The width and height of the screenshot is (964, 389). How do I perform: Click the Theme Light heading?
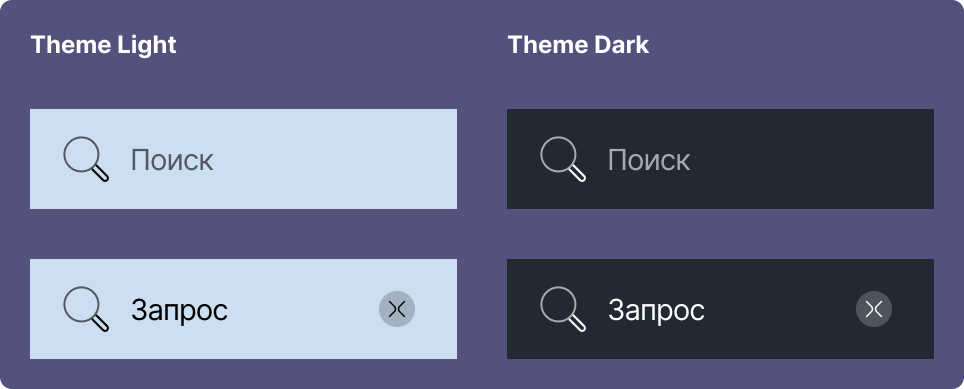103,45
